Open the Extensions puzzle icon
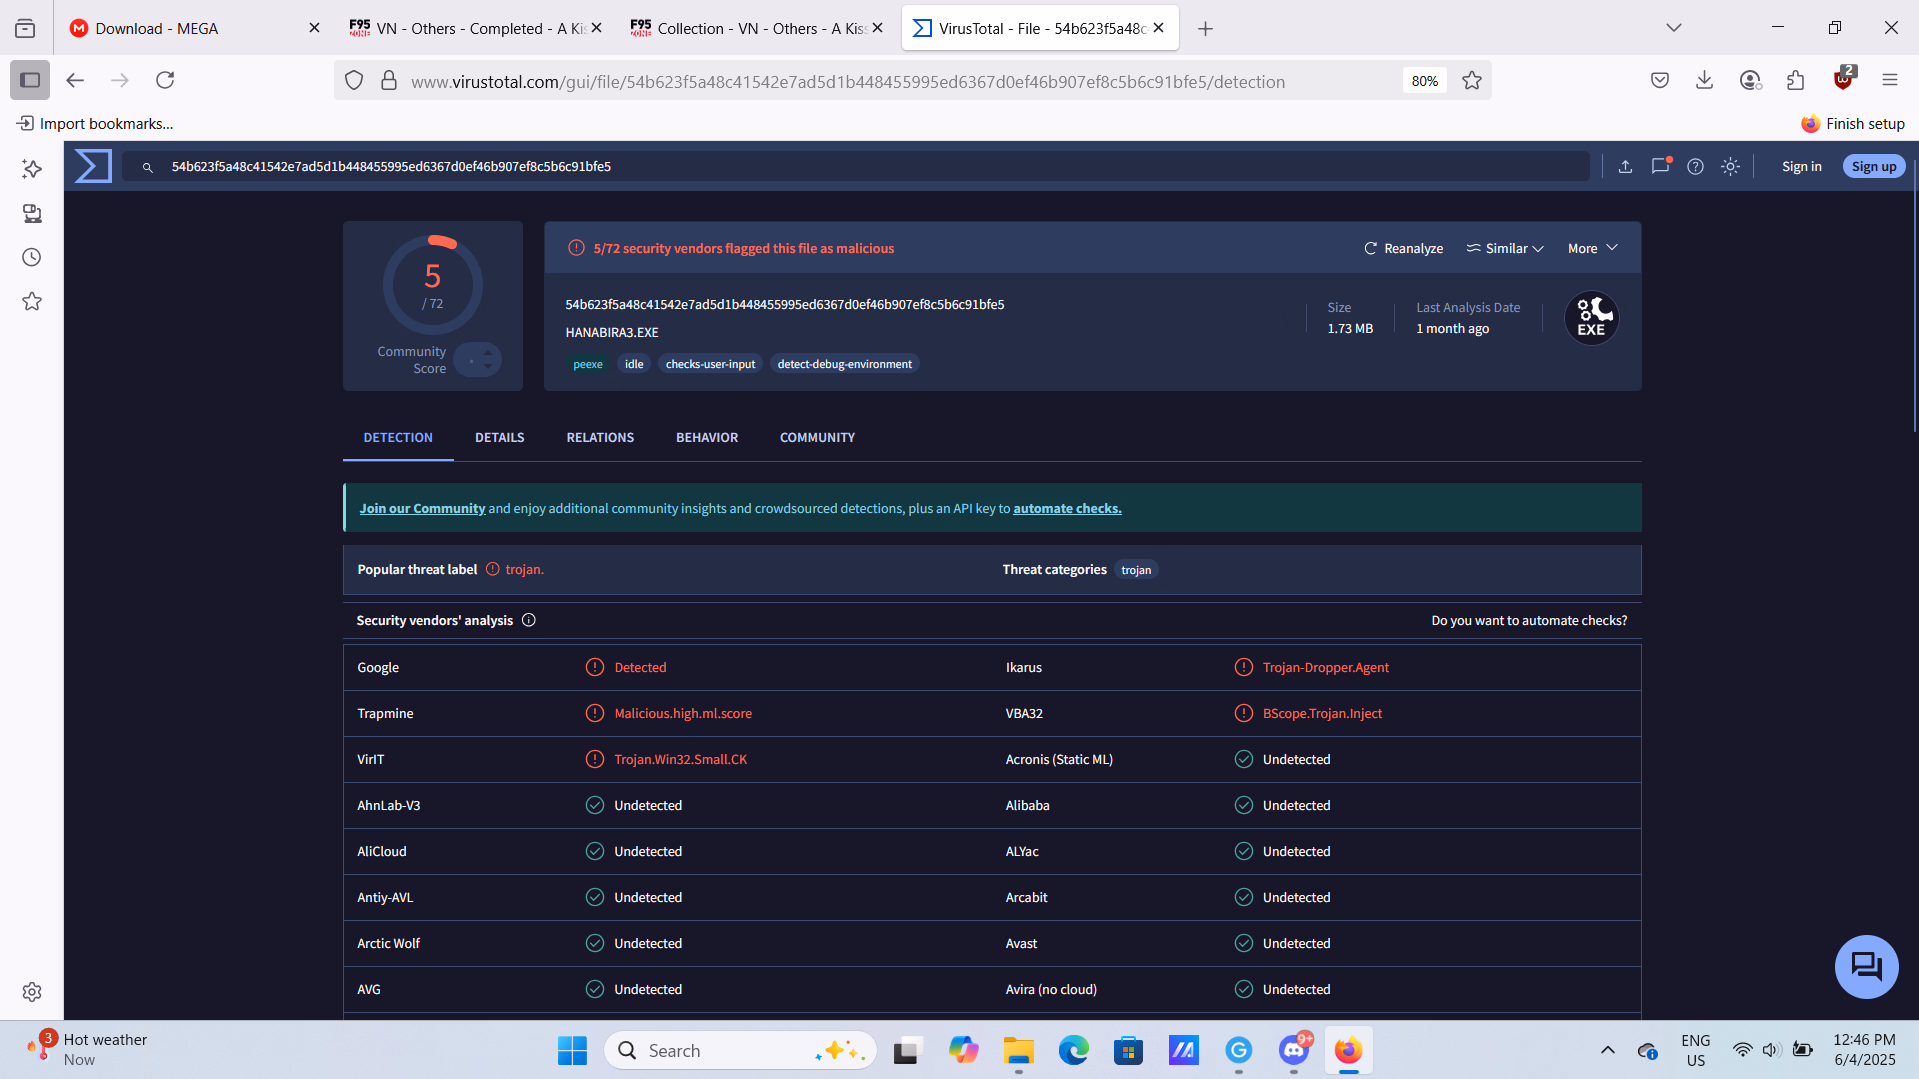1919x1079 pixels. [x=1796, y=81]
